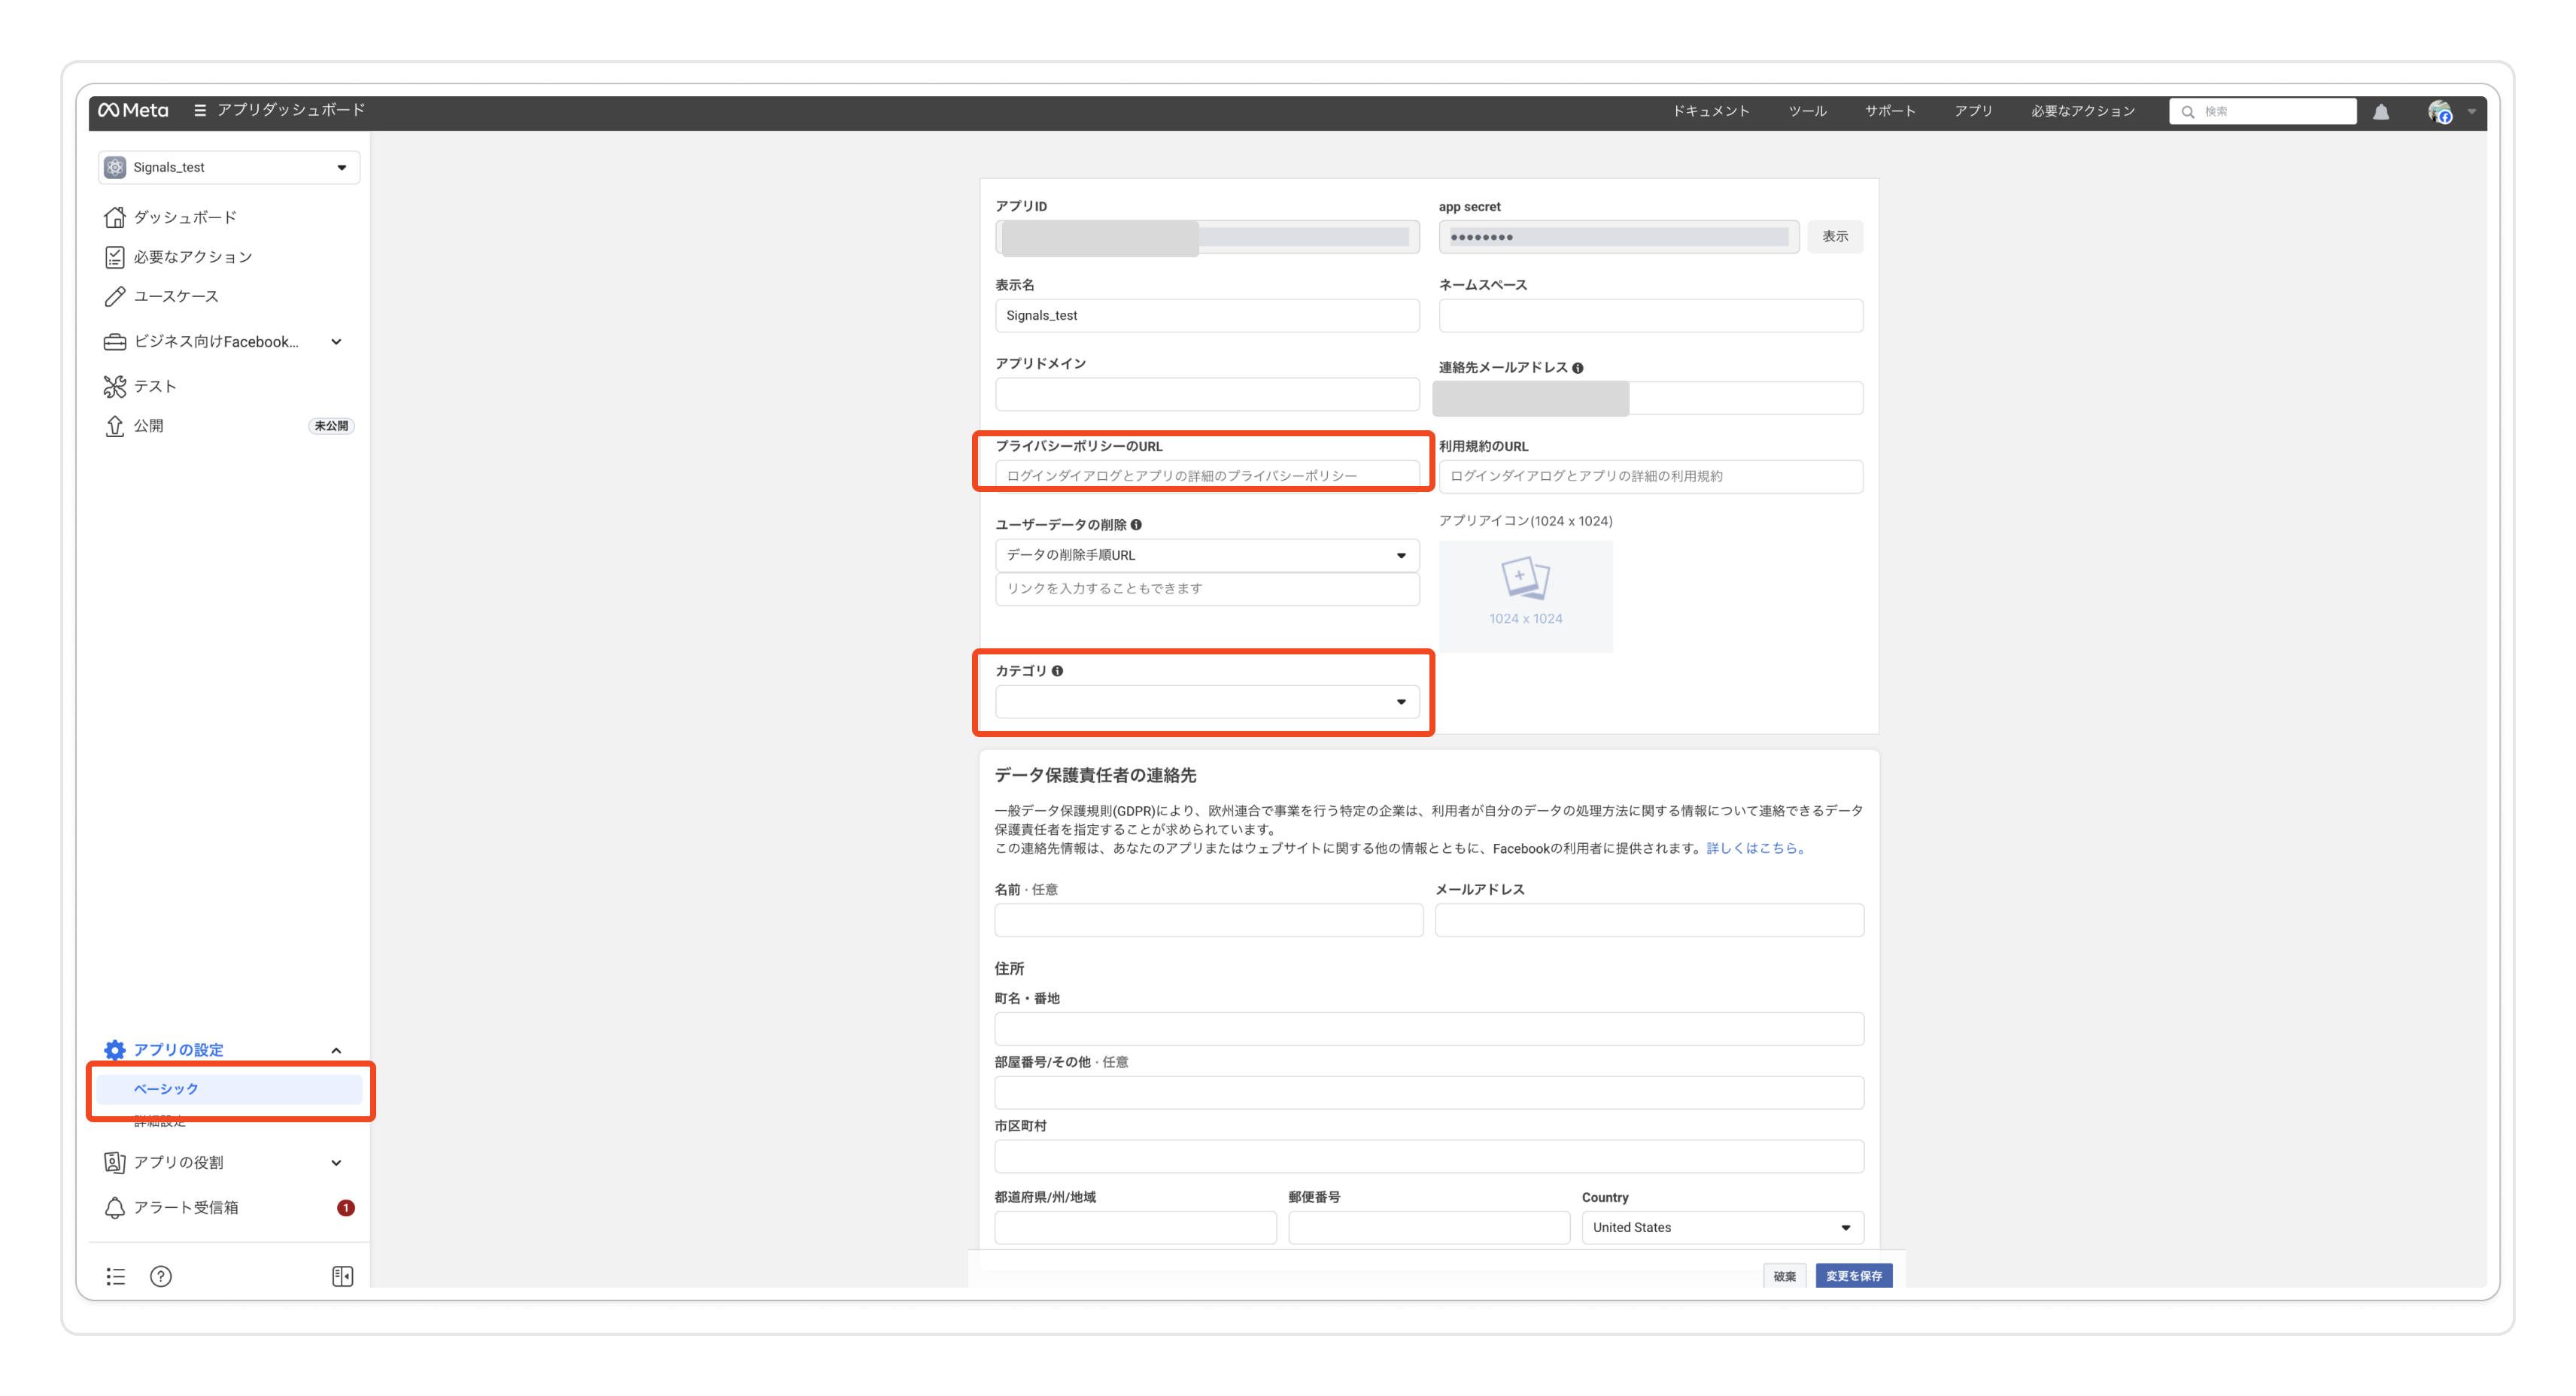Click the notifications bell icon
2576x1396 pixels.
coord(2381,112)
